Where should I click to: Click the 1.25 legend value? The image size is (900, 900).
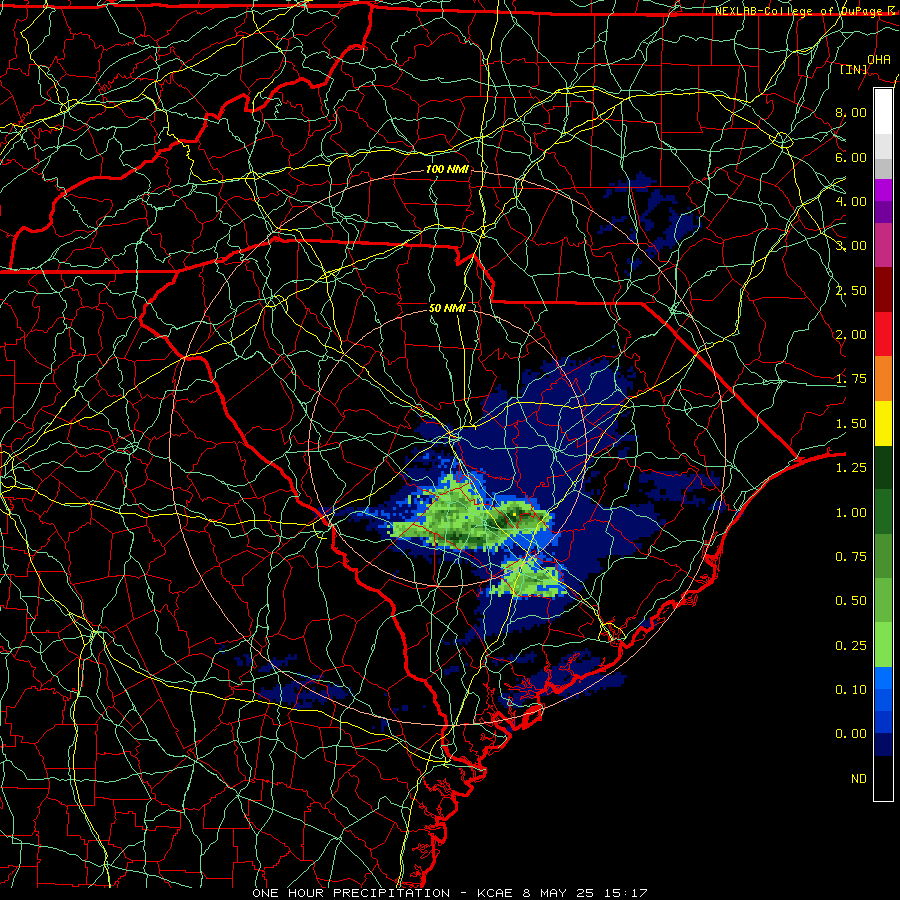[851, 468]
